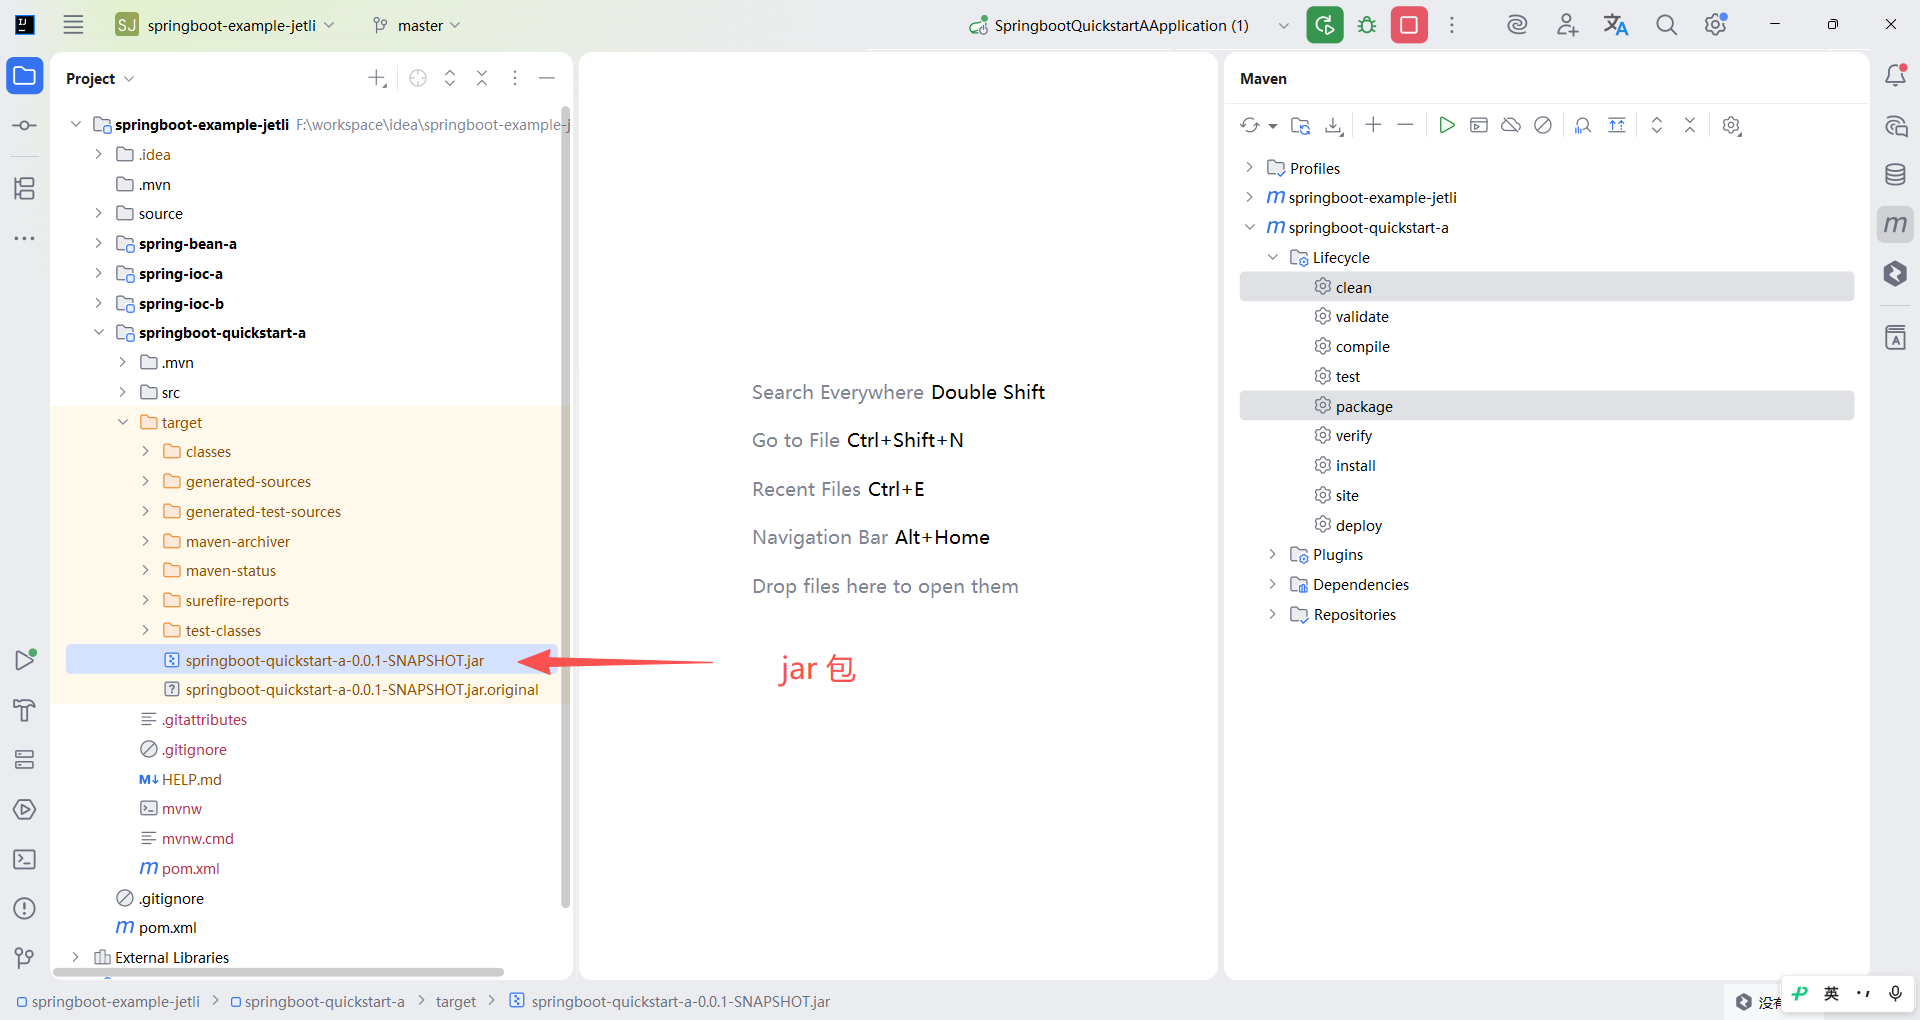Open the Run tool window
This screenshot has height=1020, width=1920.
(x=25, y=660)
